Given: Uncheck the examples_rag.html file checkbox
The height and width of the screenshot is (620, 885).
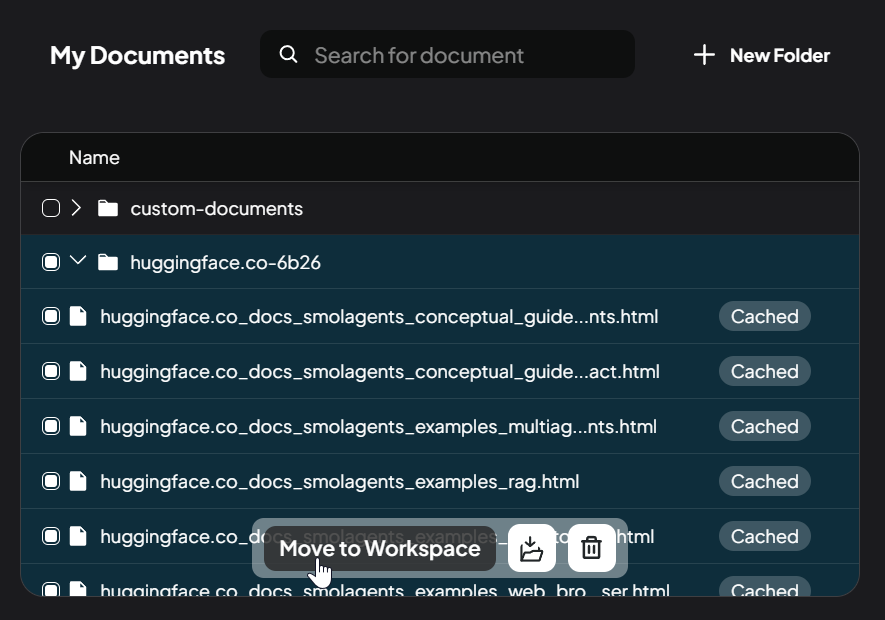Looking at the screenshot, I should coord(51,481).
